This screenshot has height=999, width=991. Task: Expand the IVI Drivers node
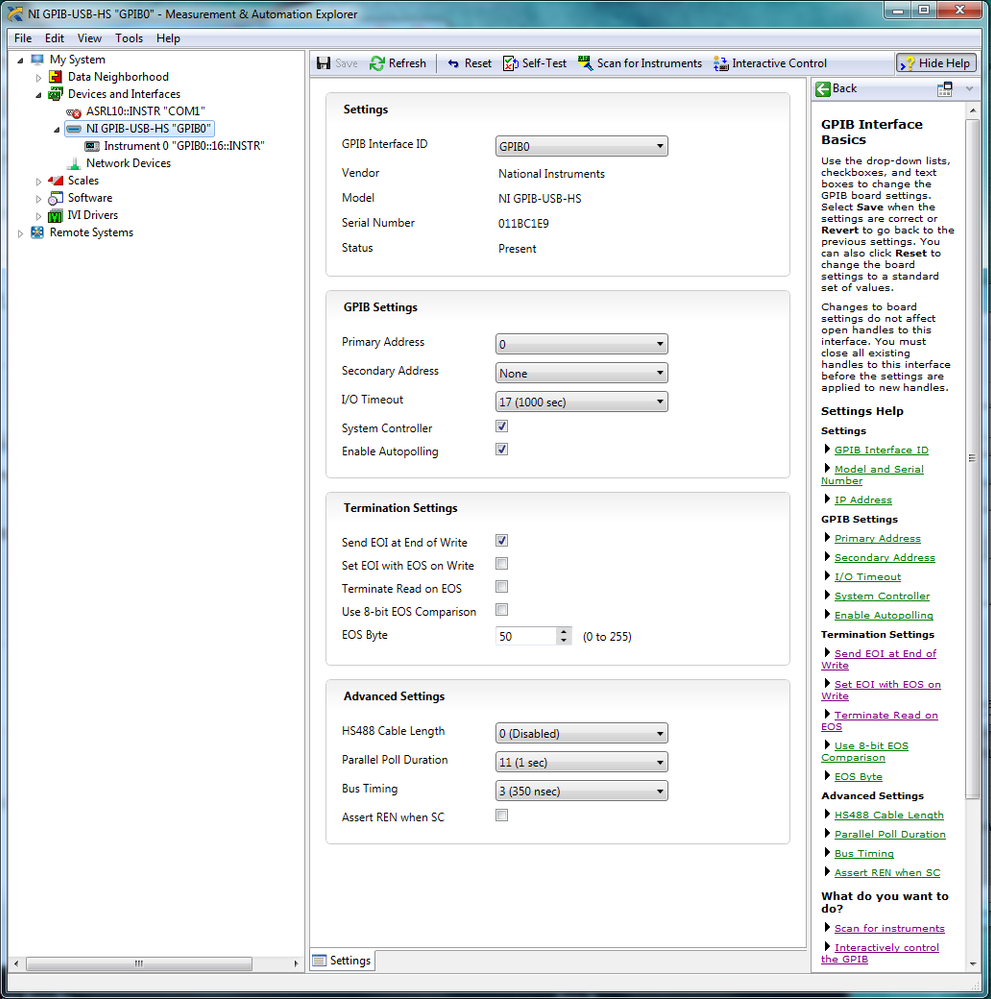pos(38,216)
